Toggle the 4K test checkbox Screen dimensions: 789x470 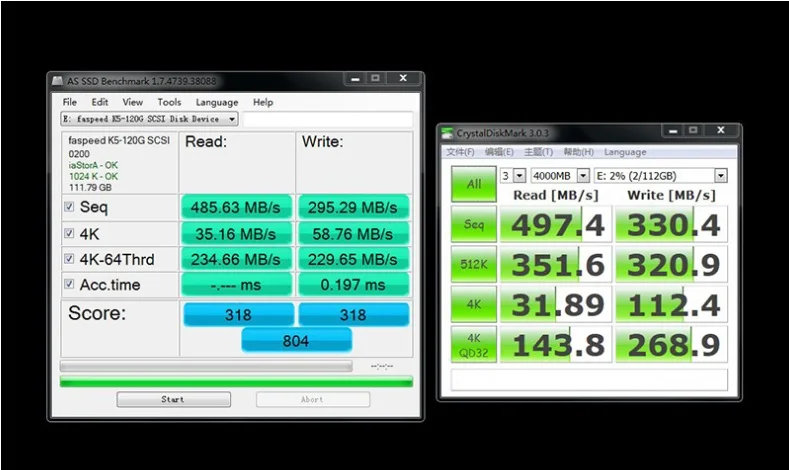pos(69,233)
